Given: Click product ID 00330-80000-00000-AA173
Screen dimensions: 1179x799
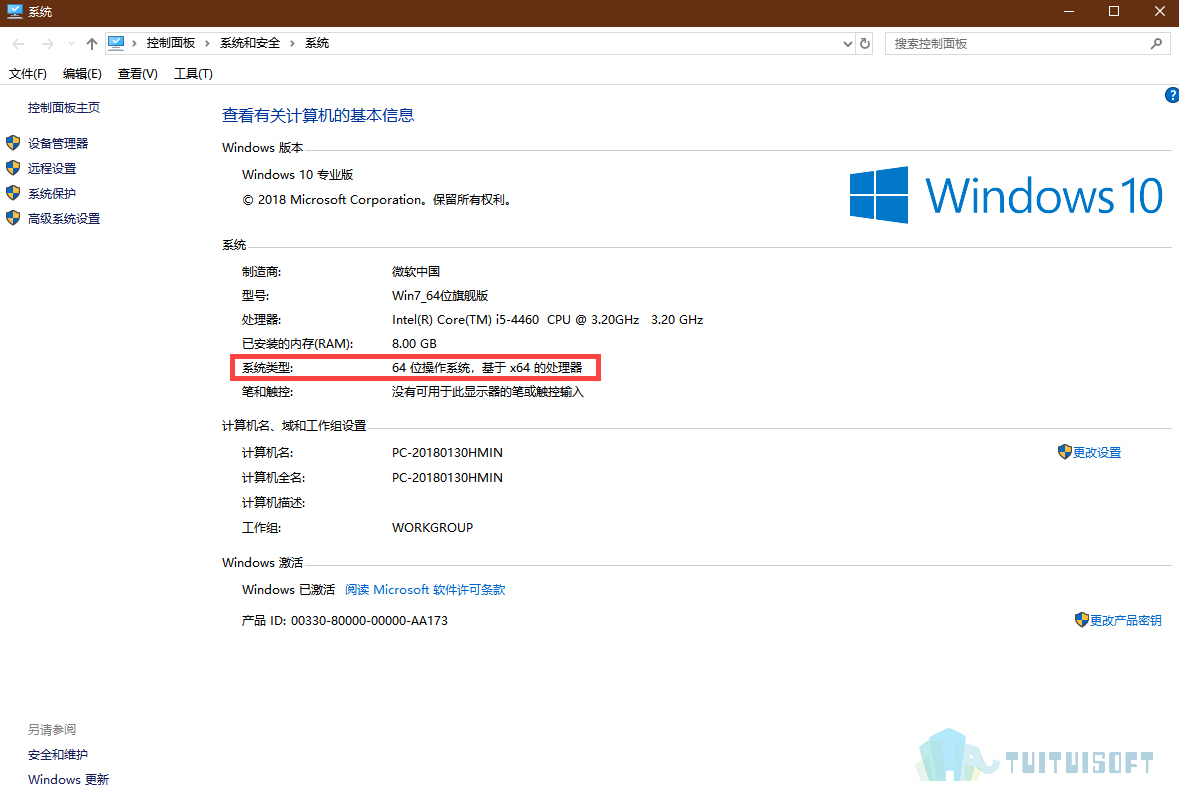Looking at the screenshot, I should pyautogui.click(x=369, y=621).
